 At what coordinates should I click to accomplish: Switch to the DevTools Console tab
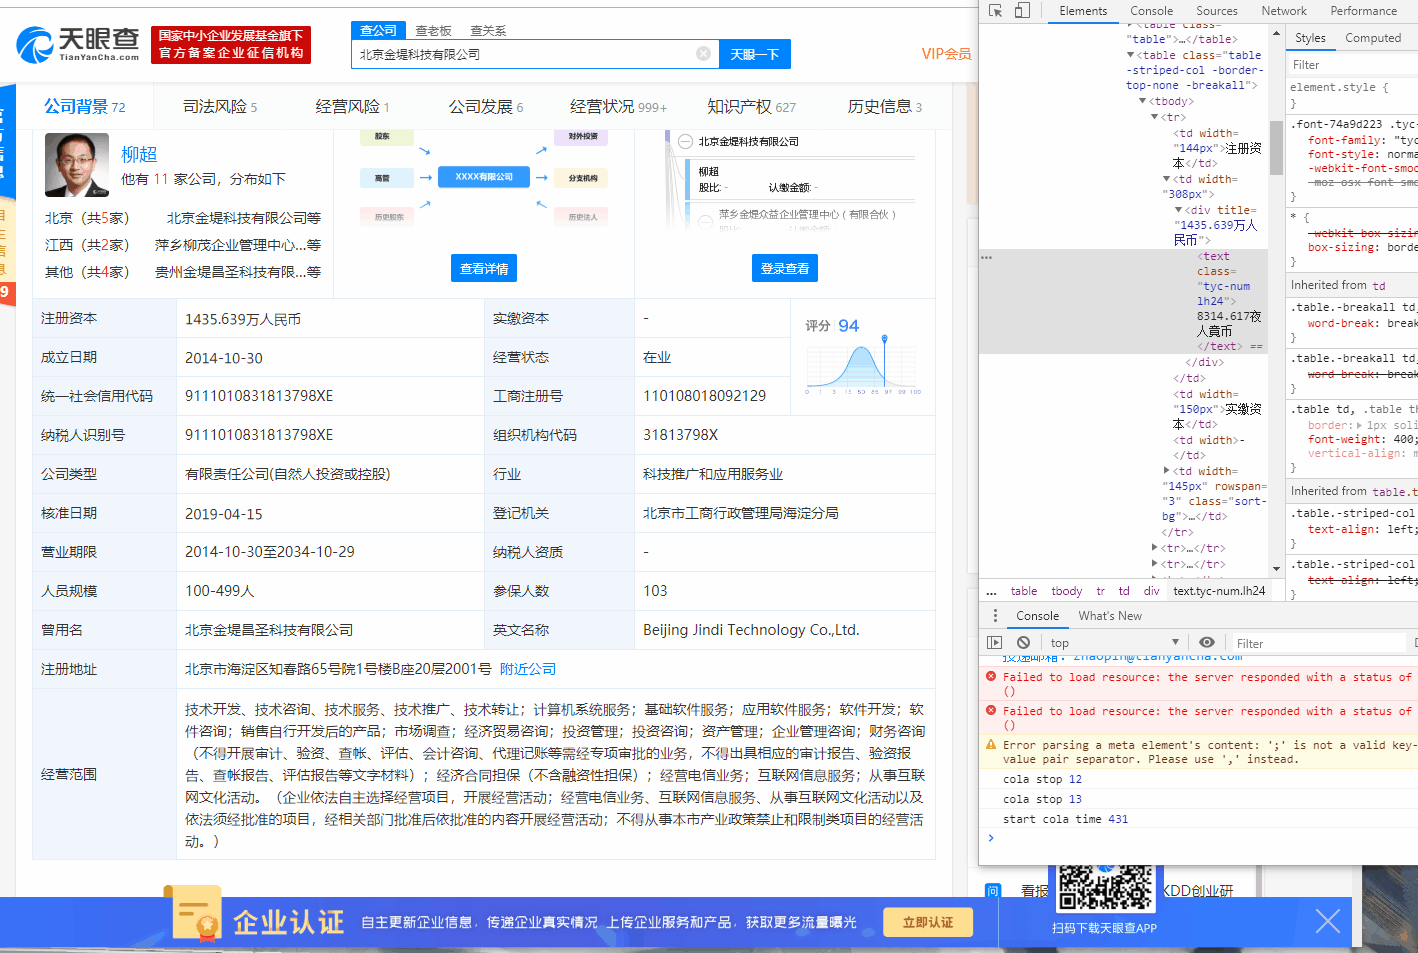tap(1151, 11)
